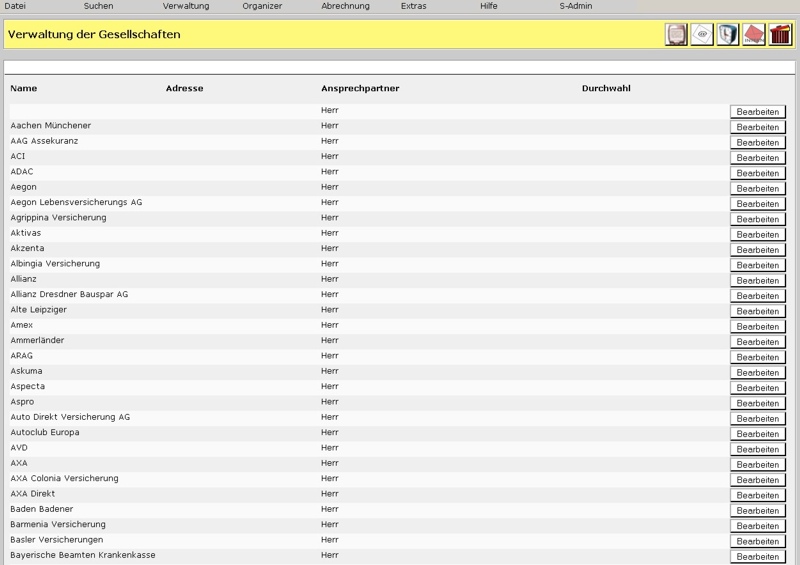The image size is (800, 565).
Task: Click Bearbeiten next to Aegon
Action: pos(758,188)
